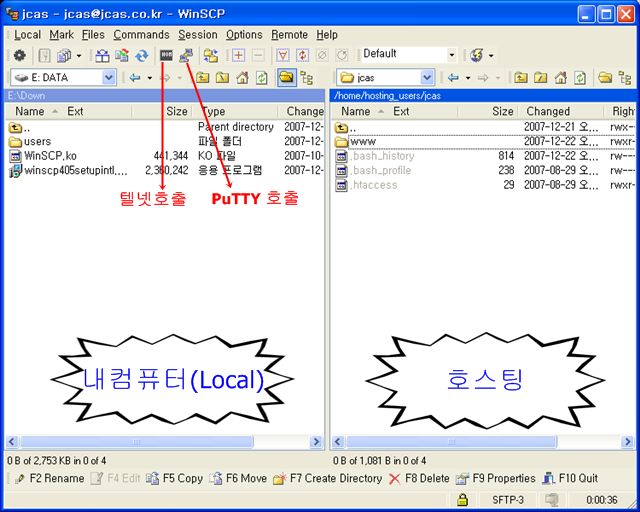
Task: Click the F5 Copy button
Action: point(174,478)
